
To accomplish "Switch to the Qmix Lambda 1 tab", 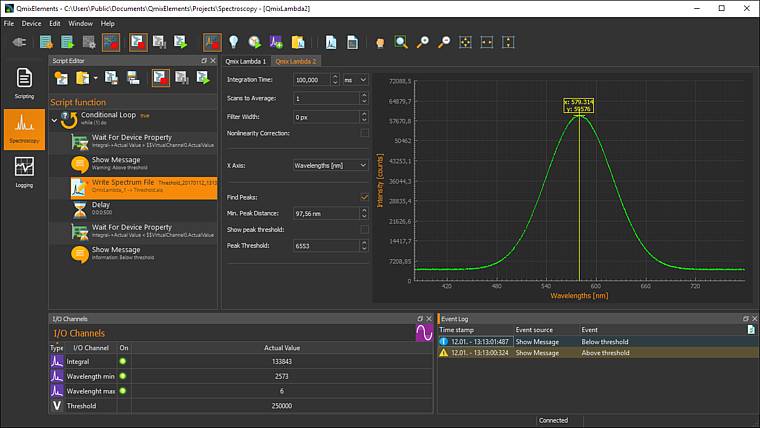I will tap(246, 61).
